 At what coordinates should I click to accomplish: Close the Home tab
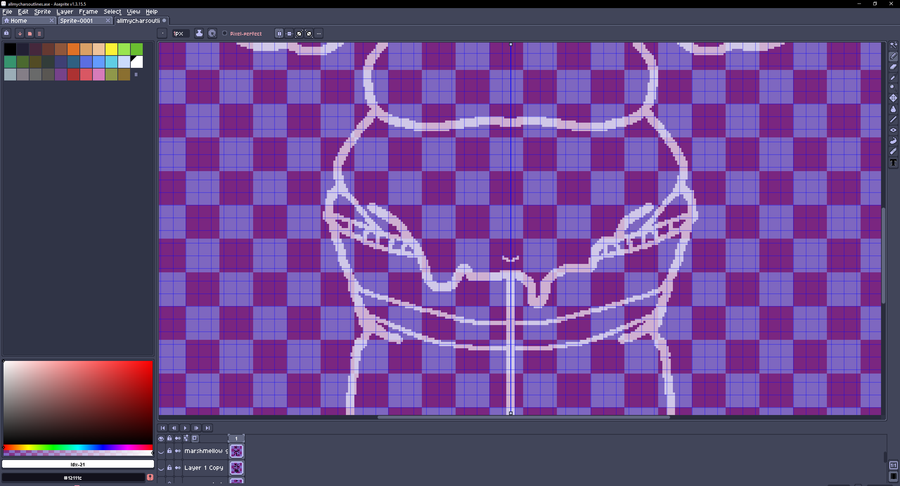(x=52, y=21)
